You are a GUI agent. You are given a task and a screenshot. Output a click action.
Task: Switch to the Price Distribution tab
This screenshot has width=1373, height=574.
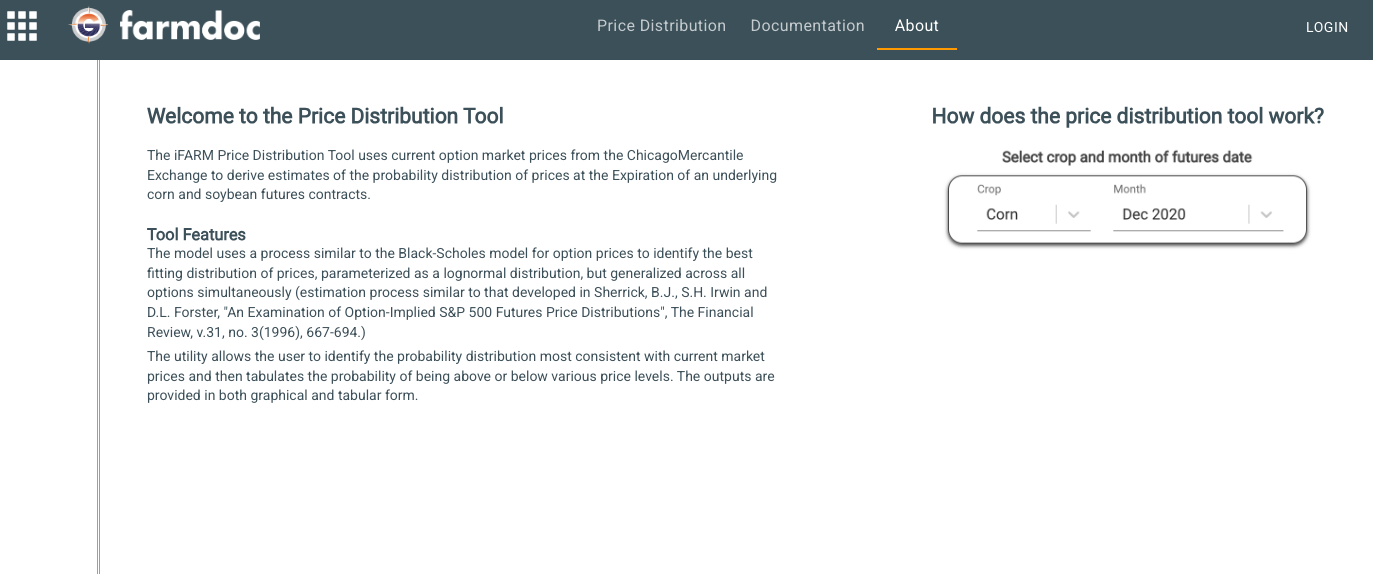coord(661,26)
